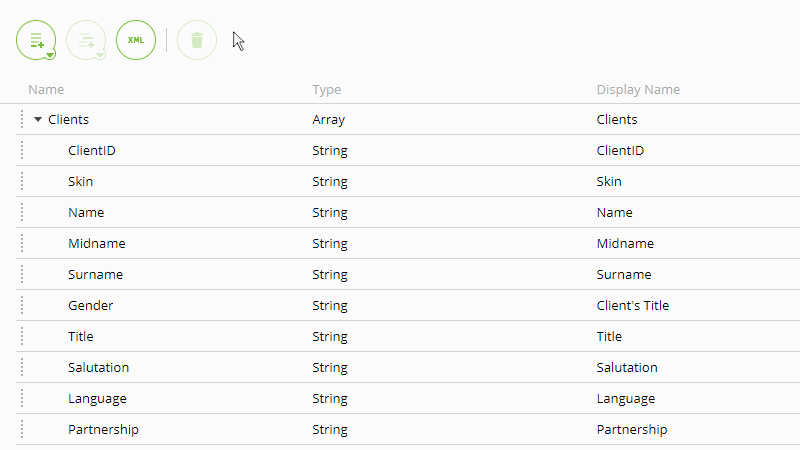The image size is (800, 450).
Task: Click the Client's Title display name
Action: click(x=633, y=306)
